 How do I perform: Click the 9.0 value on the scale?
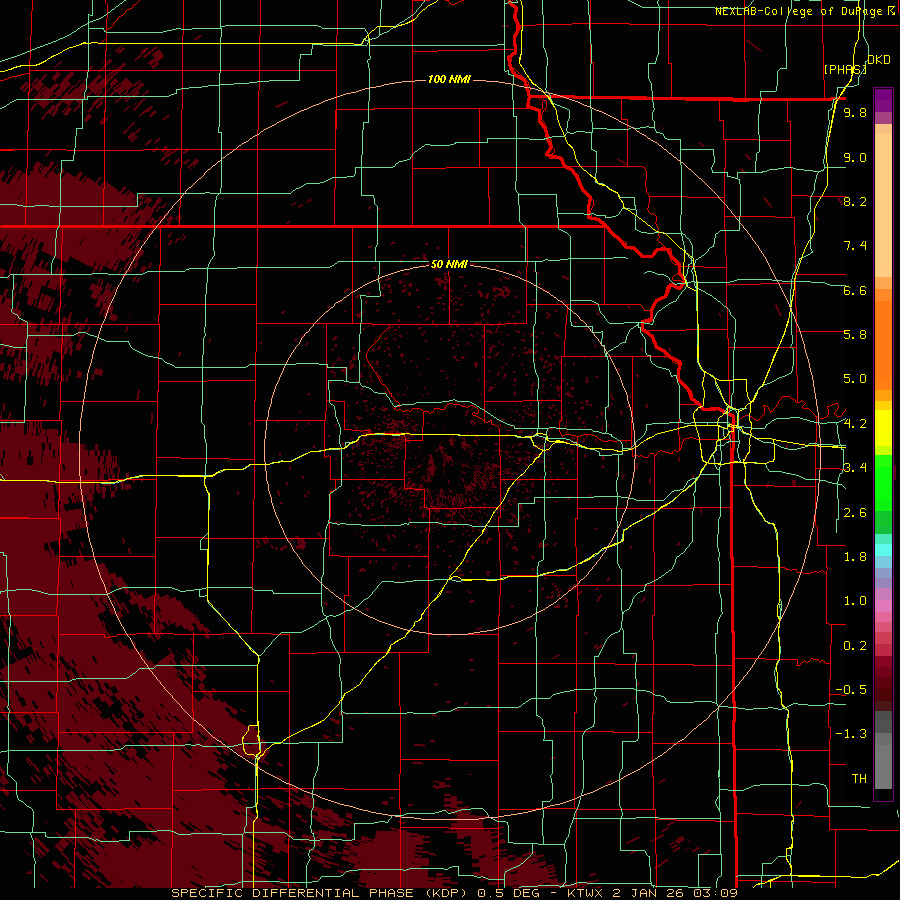click(x=855, y=157)
